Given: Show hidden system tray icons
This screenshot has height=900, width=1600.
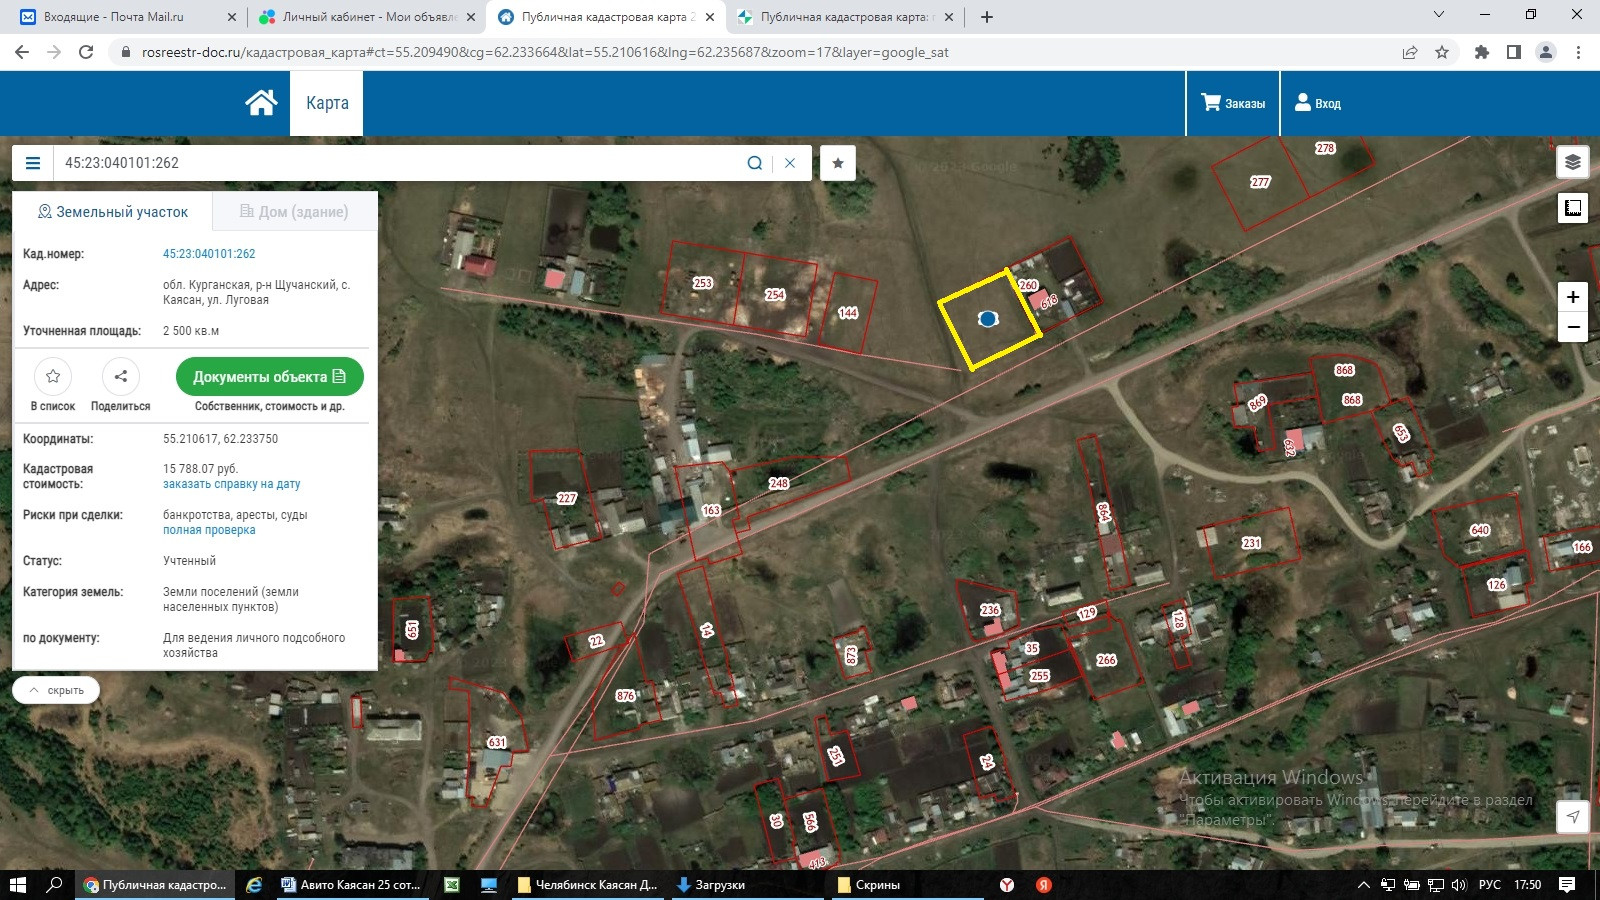Looking at the screenshot, I should point(1363,885).
